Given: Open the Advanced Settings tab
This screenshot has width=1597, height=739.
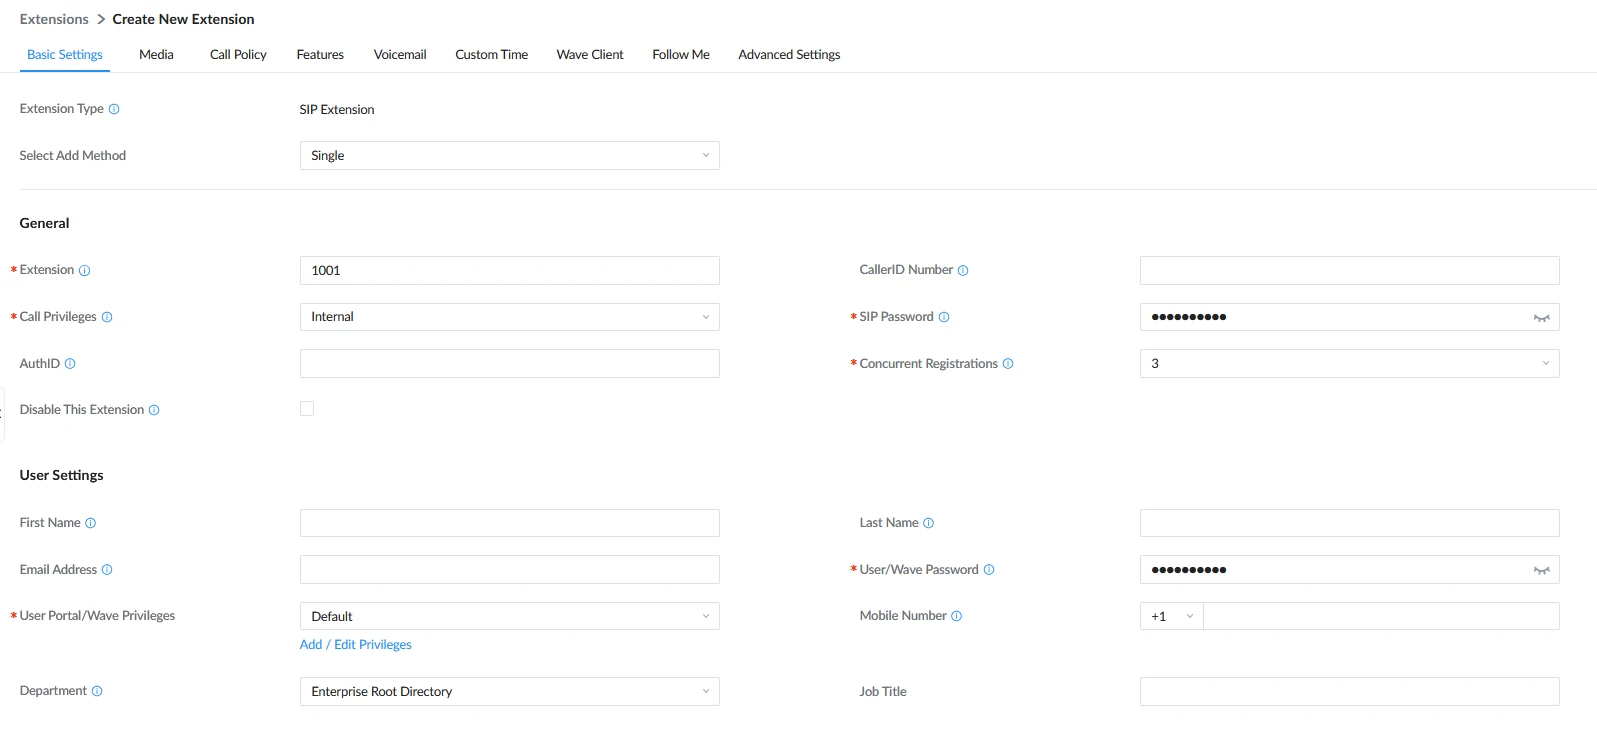Looking at the screenshot, I should (789, 55).
